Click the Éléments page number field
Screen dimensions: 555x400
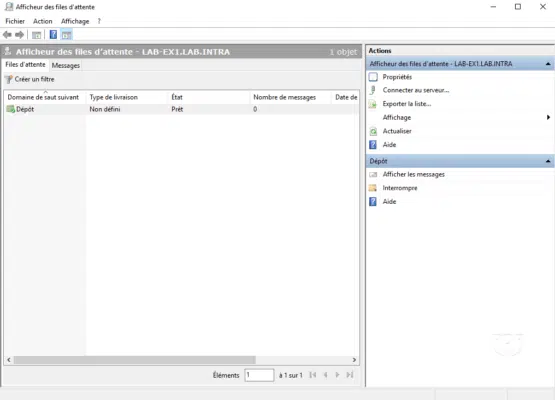[x=259, y=375]
